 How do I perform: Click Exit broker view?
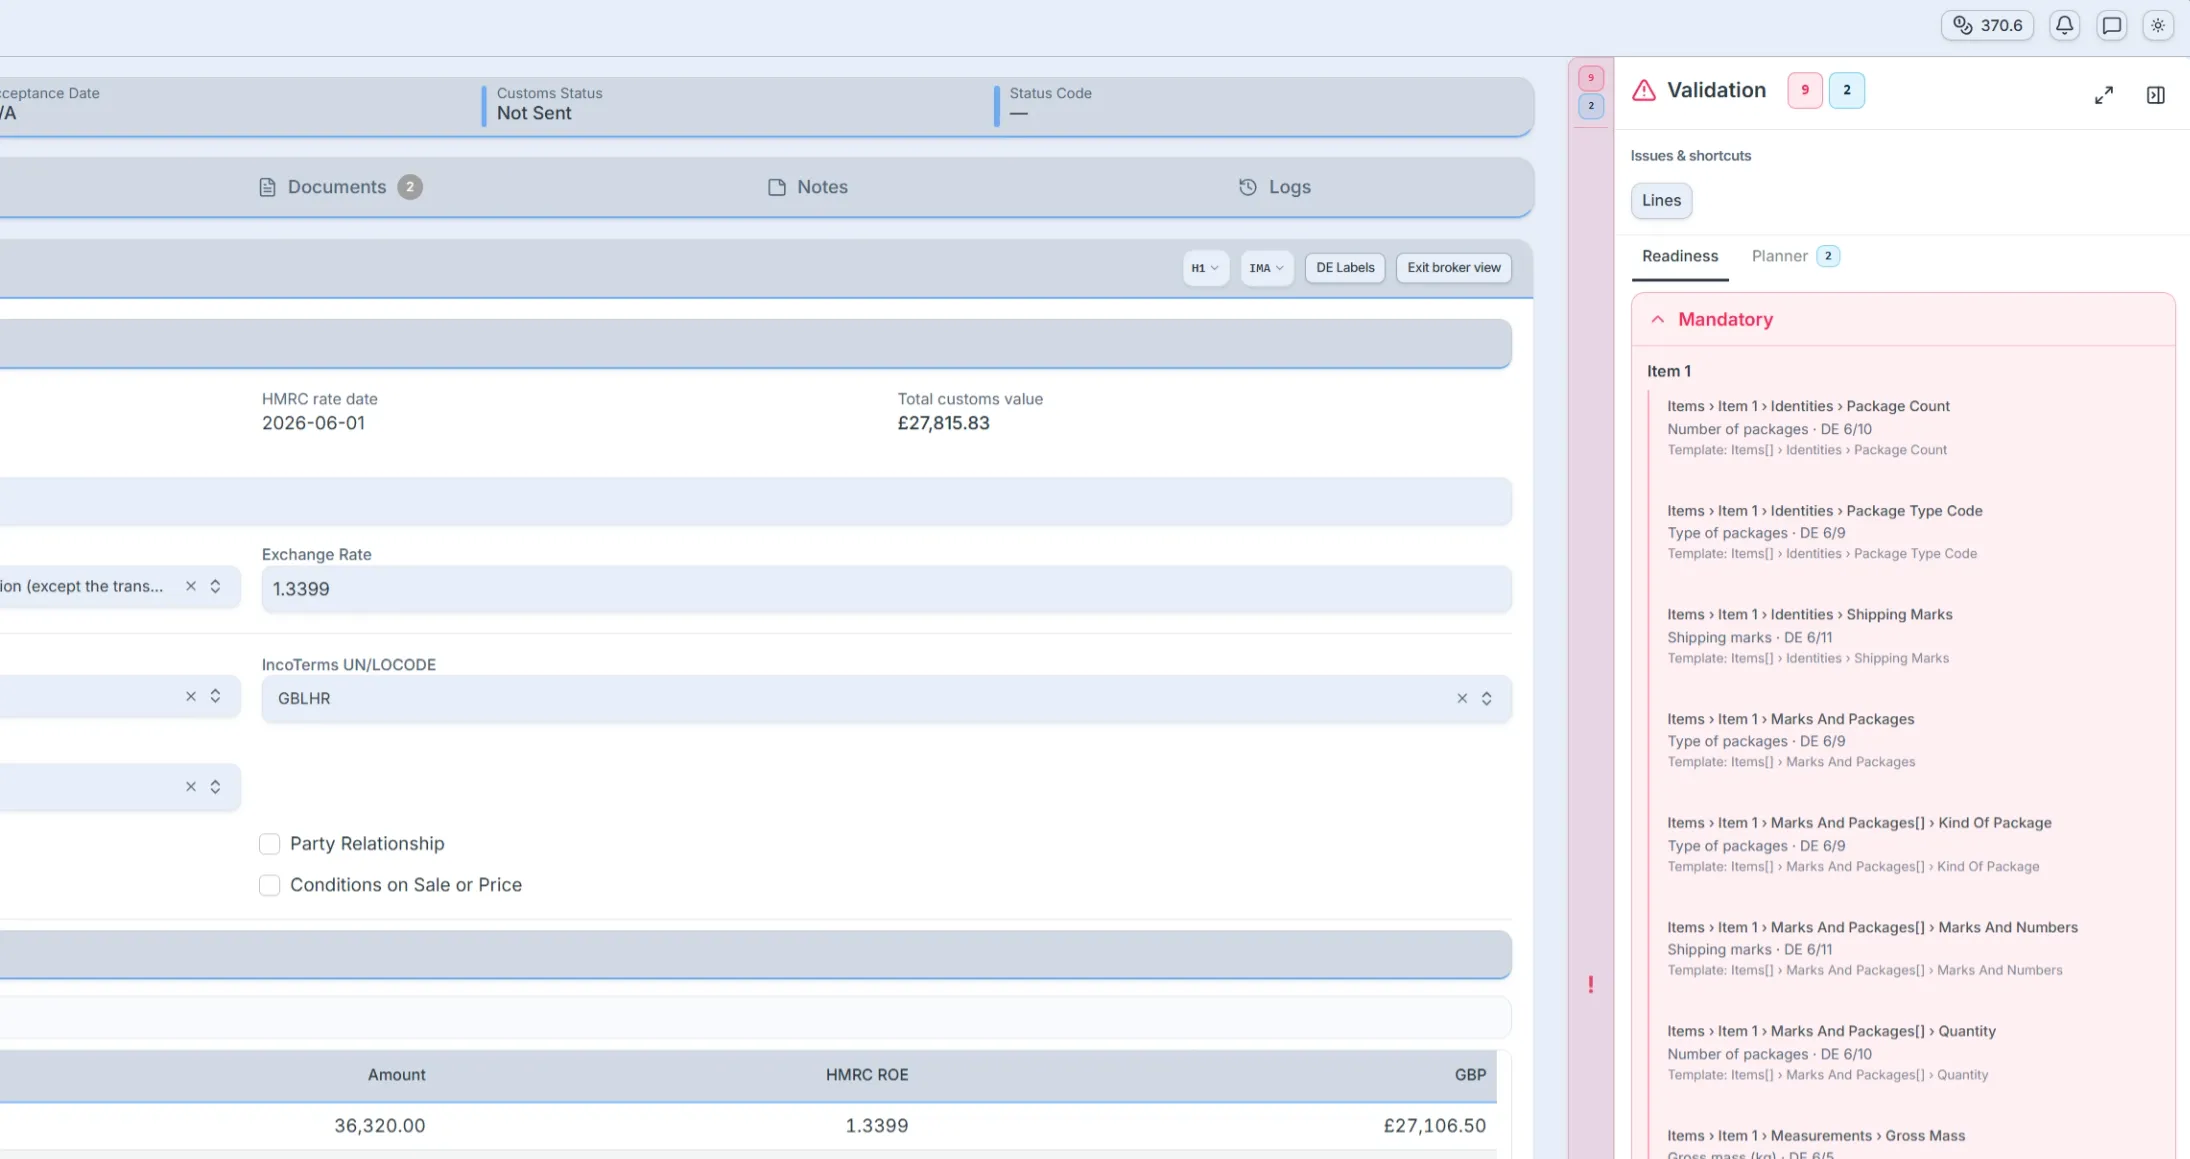(x=1453, y=268)
